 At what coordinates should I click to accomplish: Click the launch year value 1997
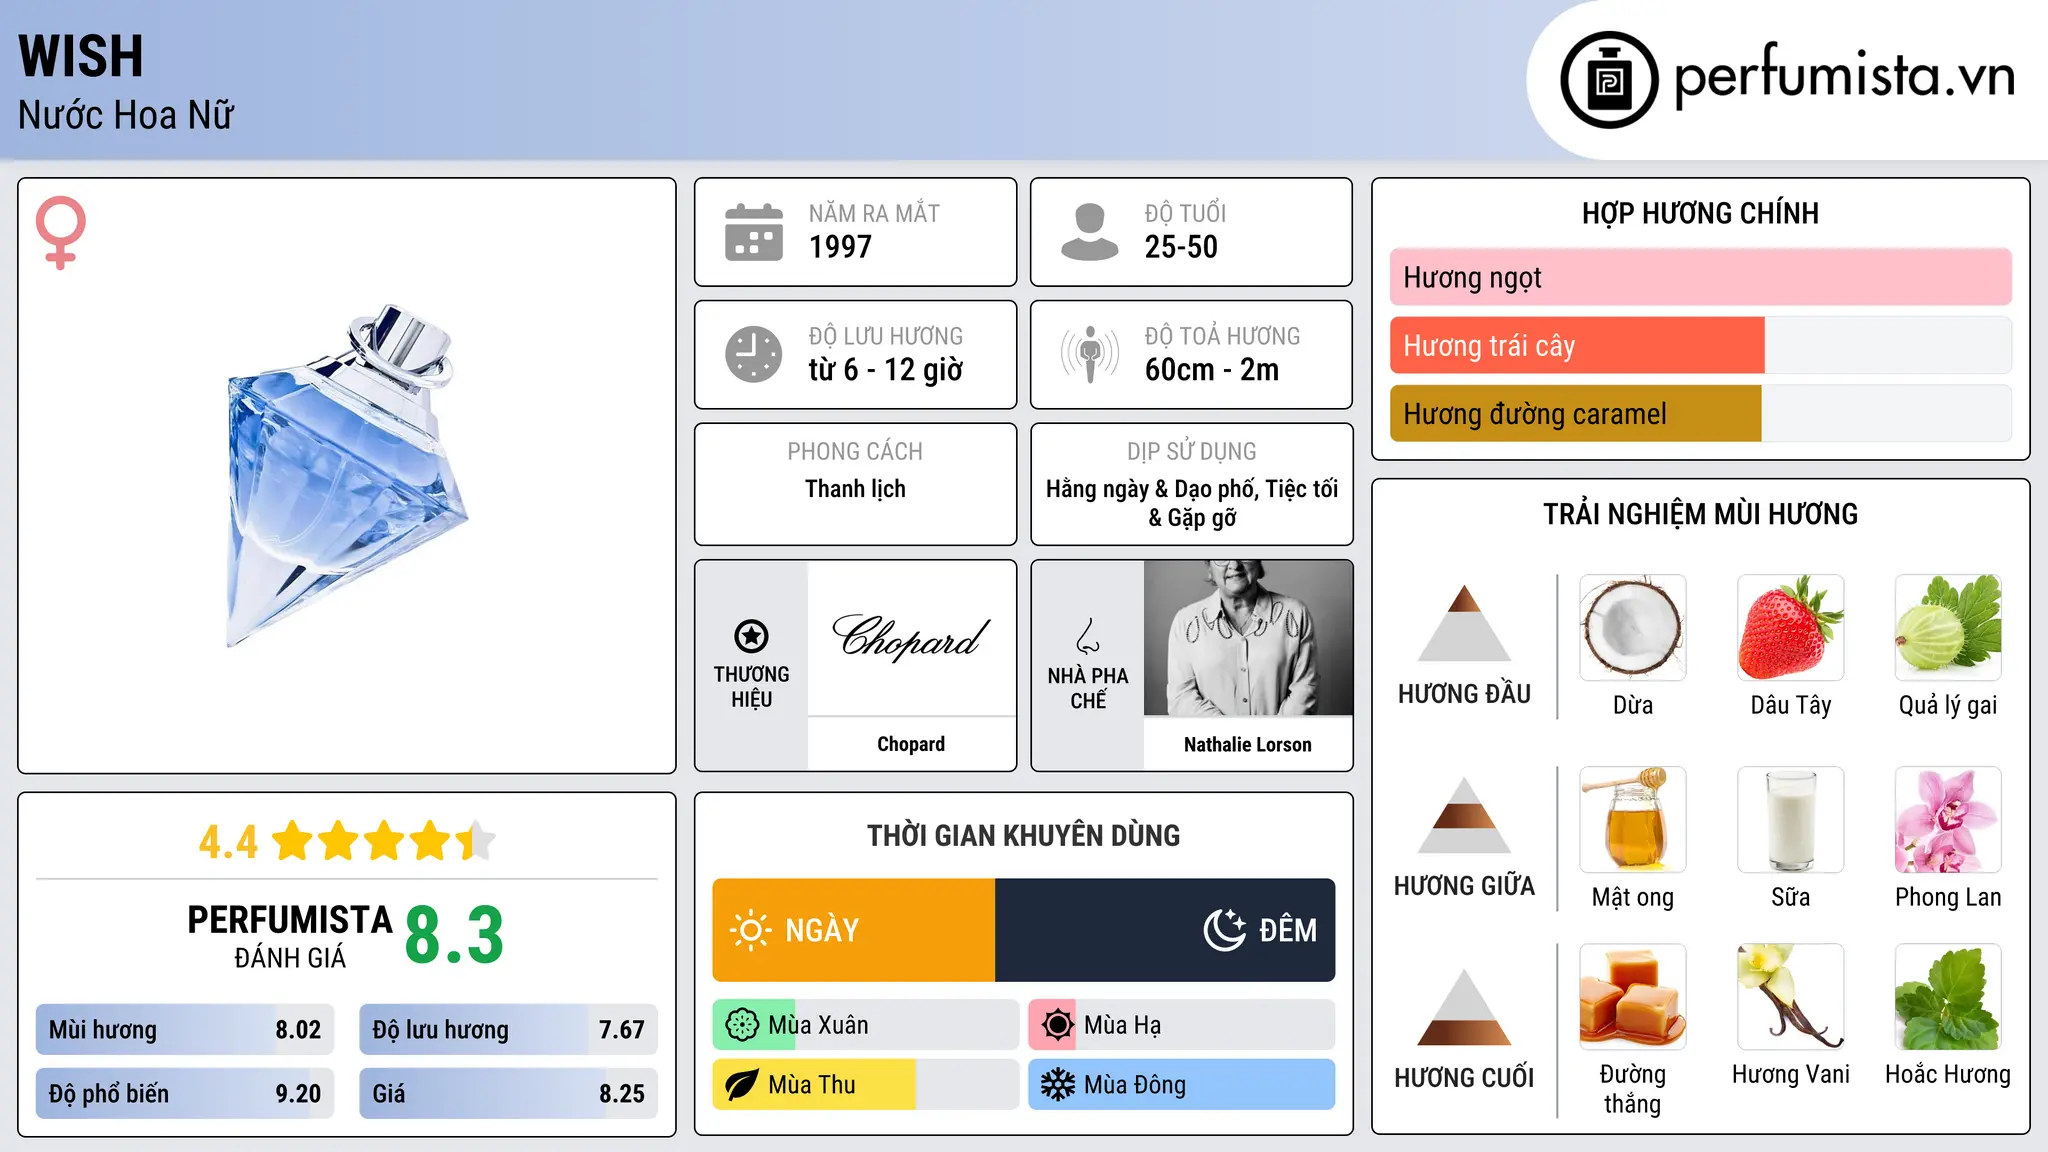point(840,247)
